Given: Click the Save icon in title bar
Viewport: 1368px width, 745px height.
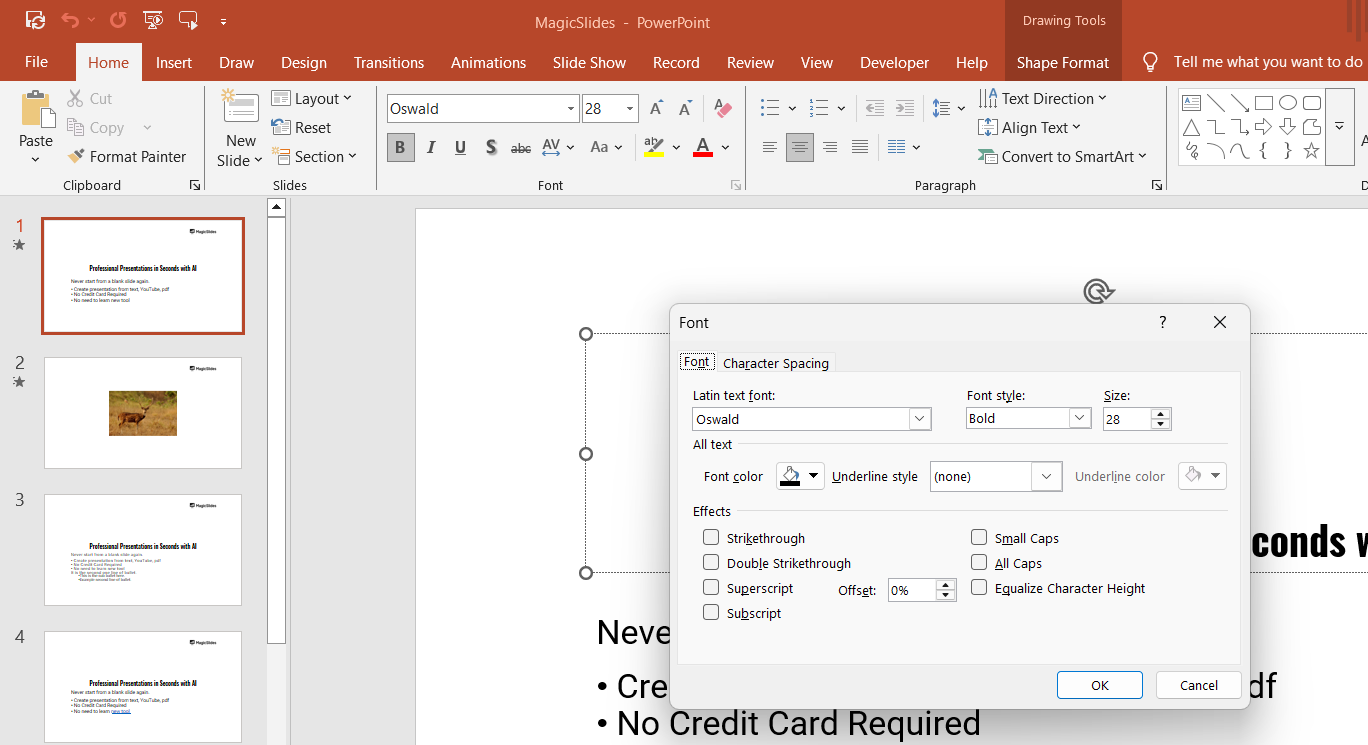Looking at the screenshot, I should 35,19.
